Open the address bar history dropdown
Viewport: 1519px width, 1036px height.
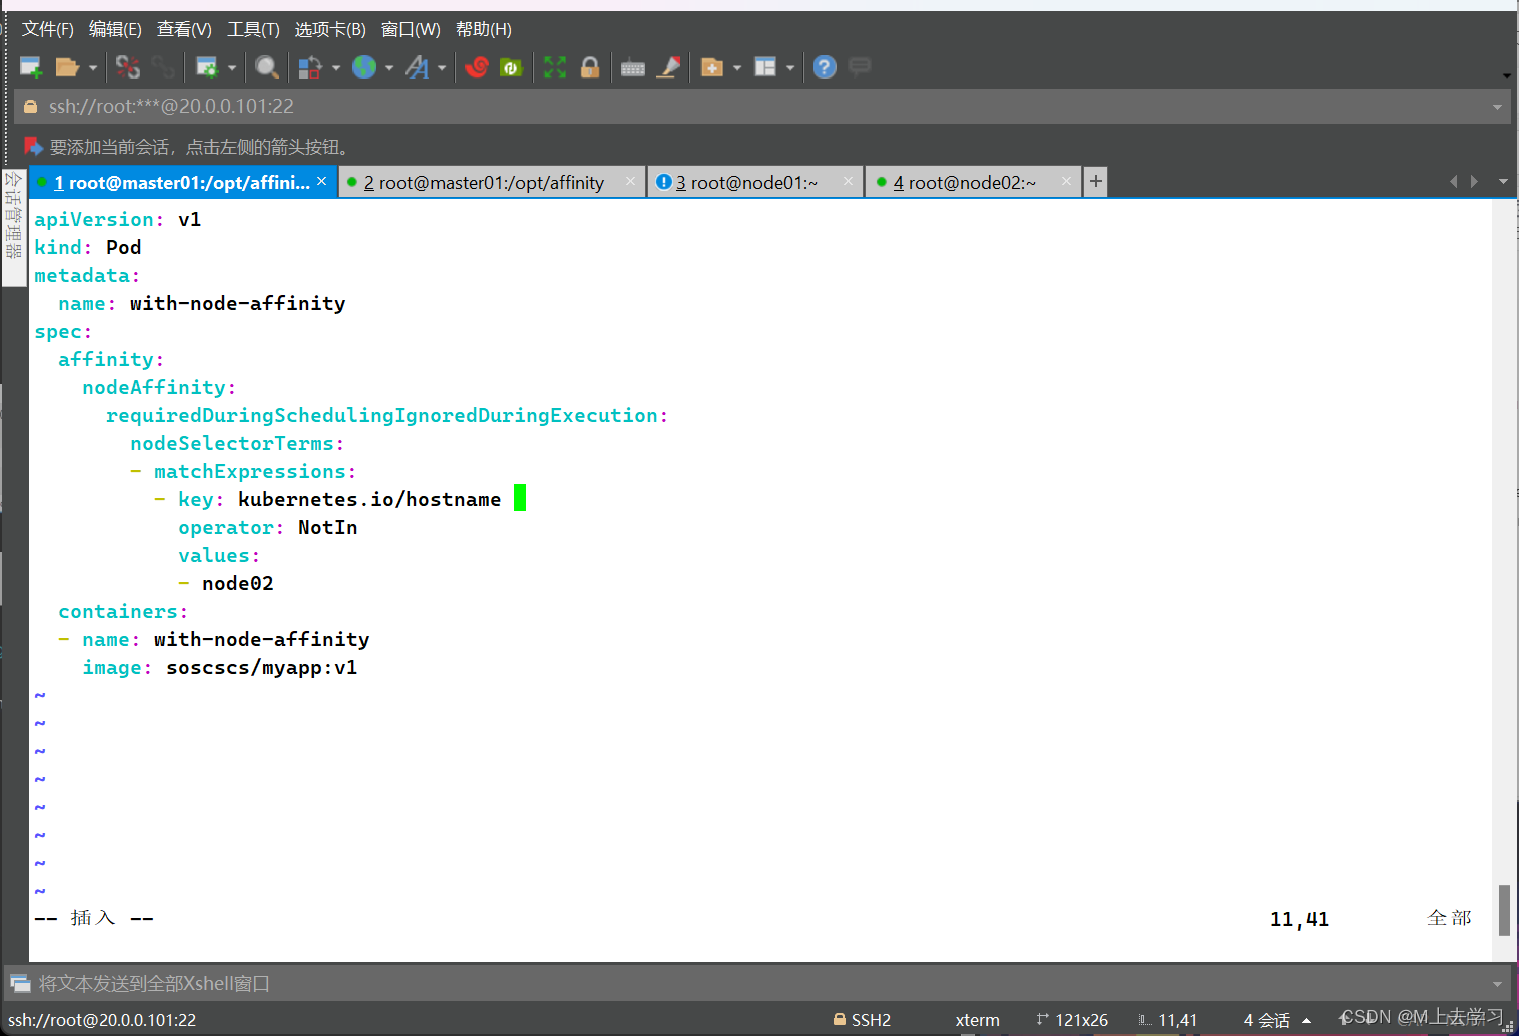(x=1497, y=107)
